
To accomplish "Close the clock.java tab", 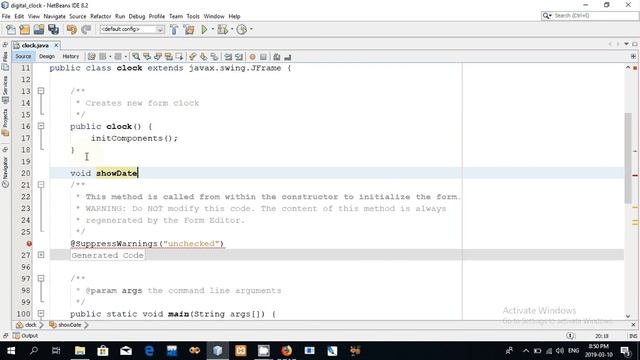I will [56, 45].
